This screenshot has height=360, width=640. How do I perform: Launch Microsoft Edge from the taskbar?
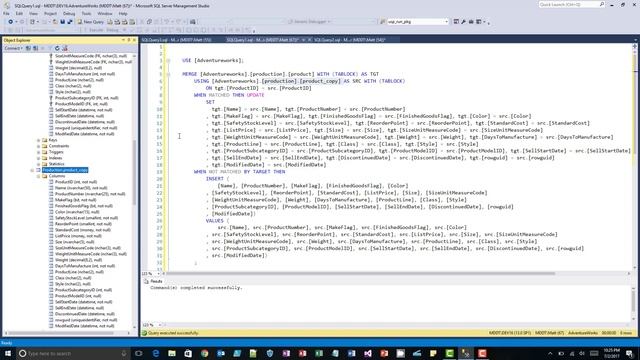(x=156, y=353)
